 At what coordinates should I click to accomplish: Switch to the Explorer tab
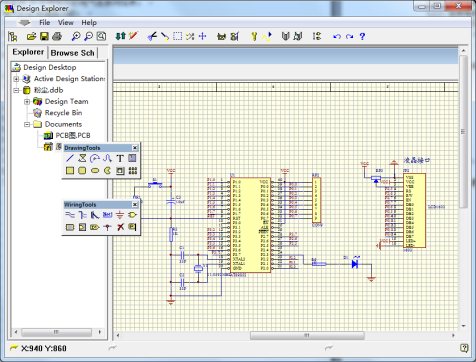click(x=28, y=52)
